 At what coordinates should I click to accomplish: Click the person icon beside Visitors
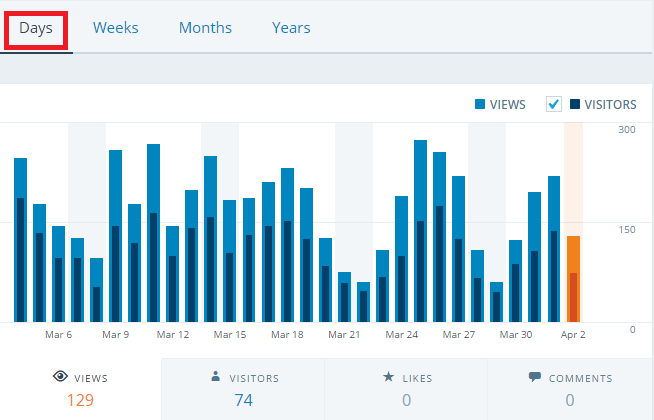[x=215, y=378]
